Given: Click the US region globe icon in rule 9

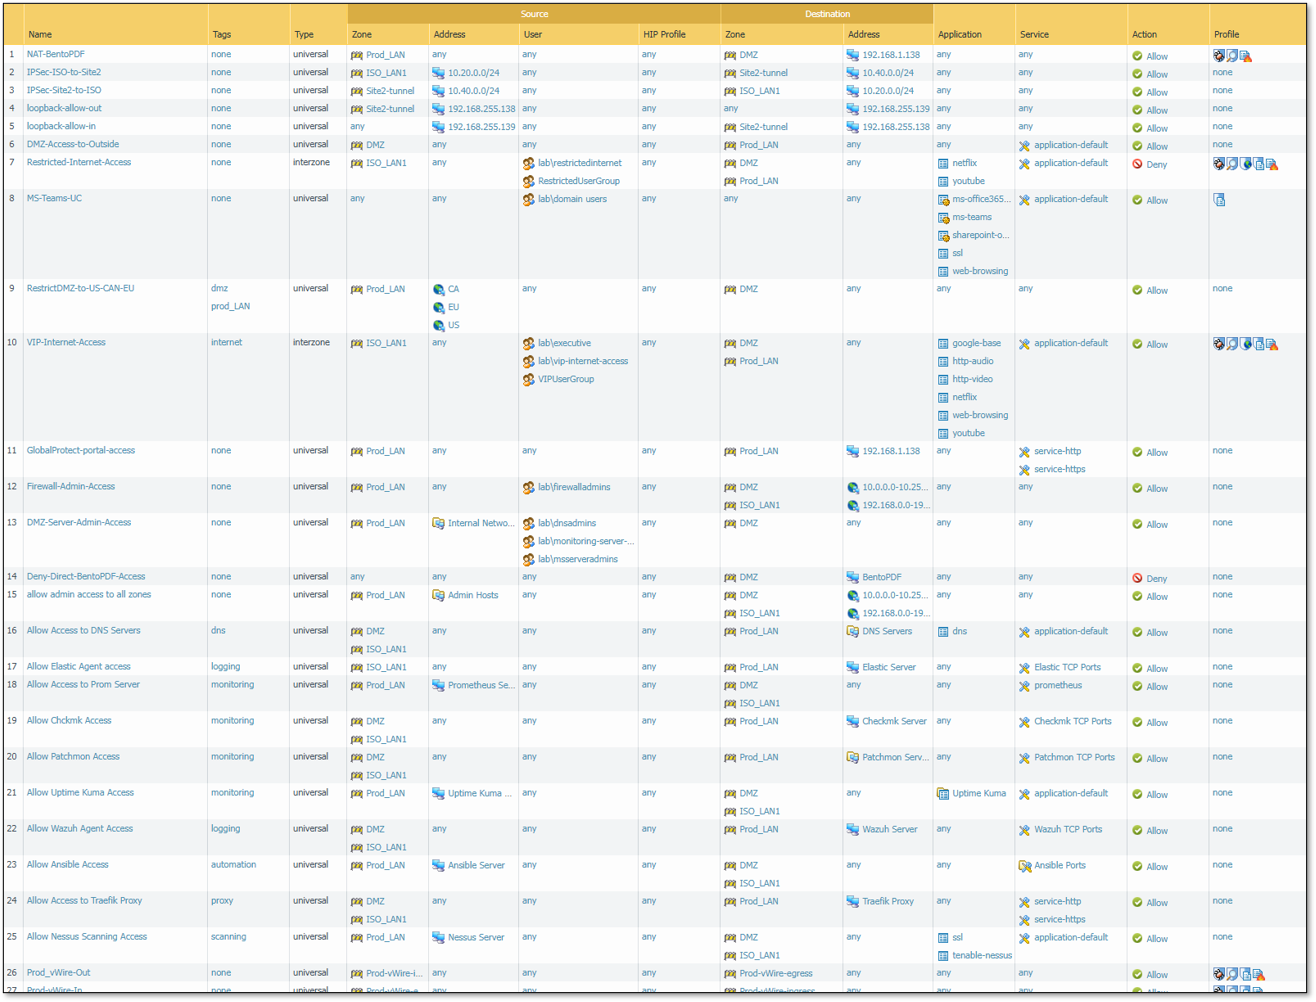Looking at the screenshot, I should (439, 325).
